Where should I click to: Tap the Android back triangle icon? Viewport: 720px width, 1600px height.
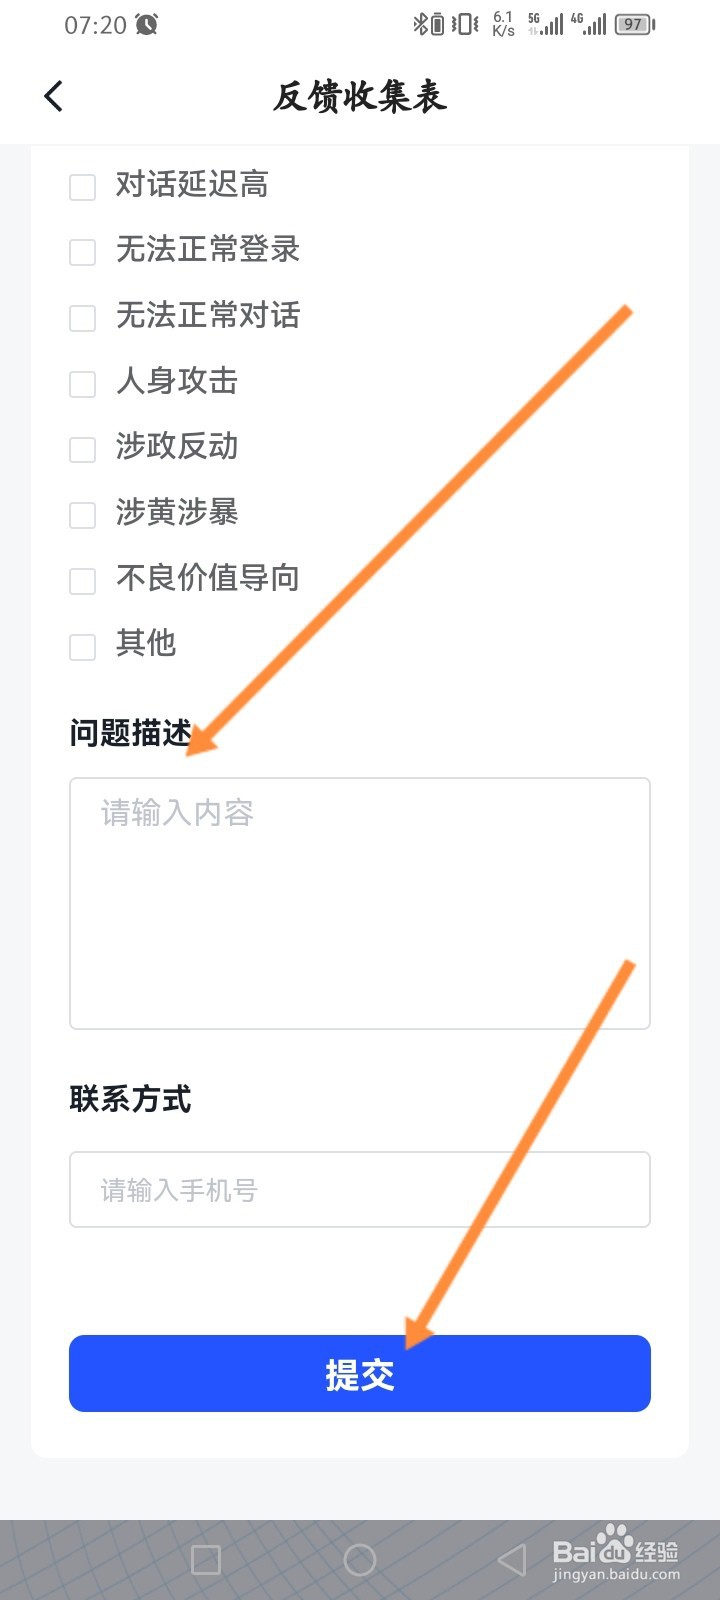point(512,1559)
